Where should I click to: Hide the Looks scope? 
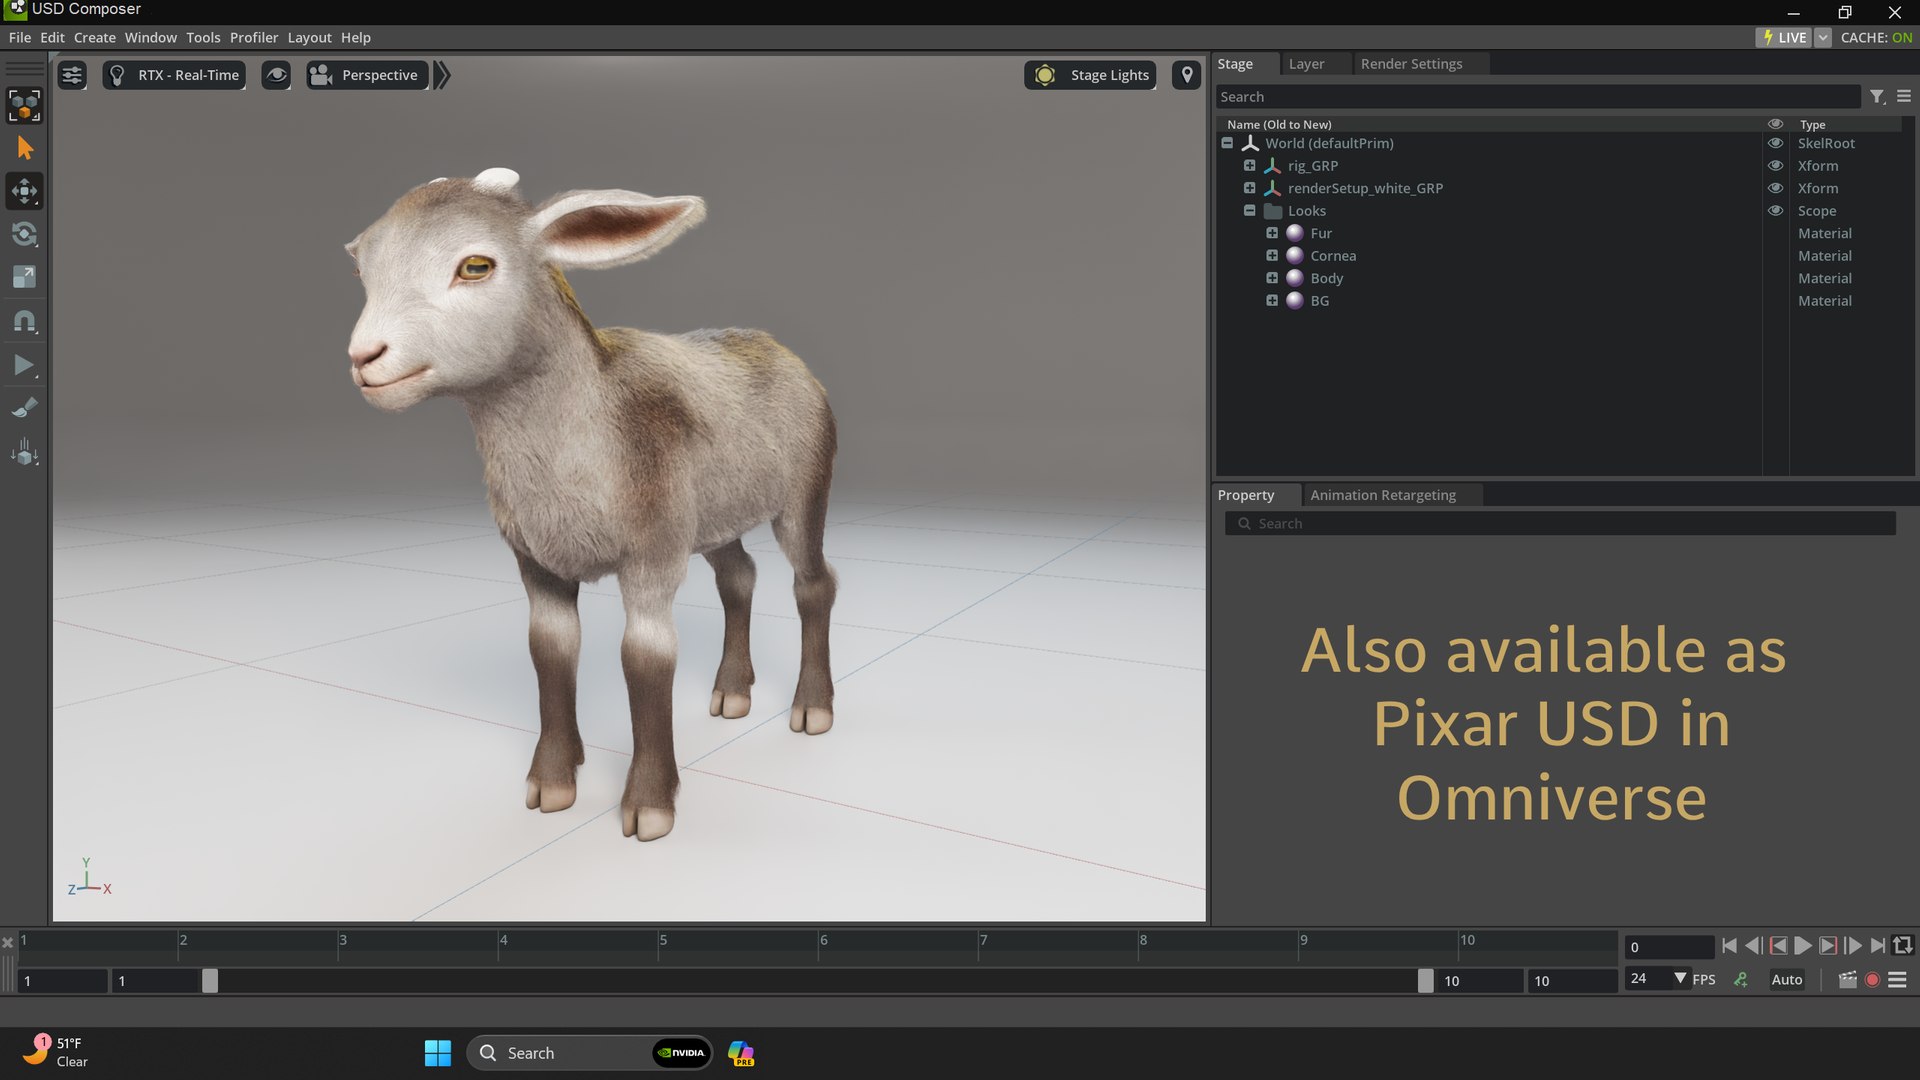[x=1775, y=211]
